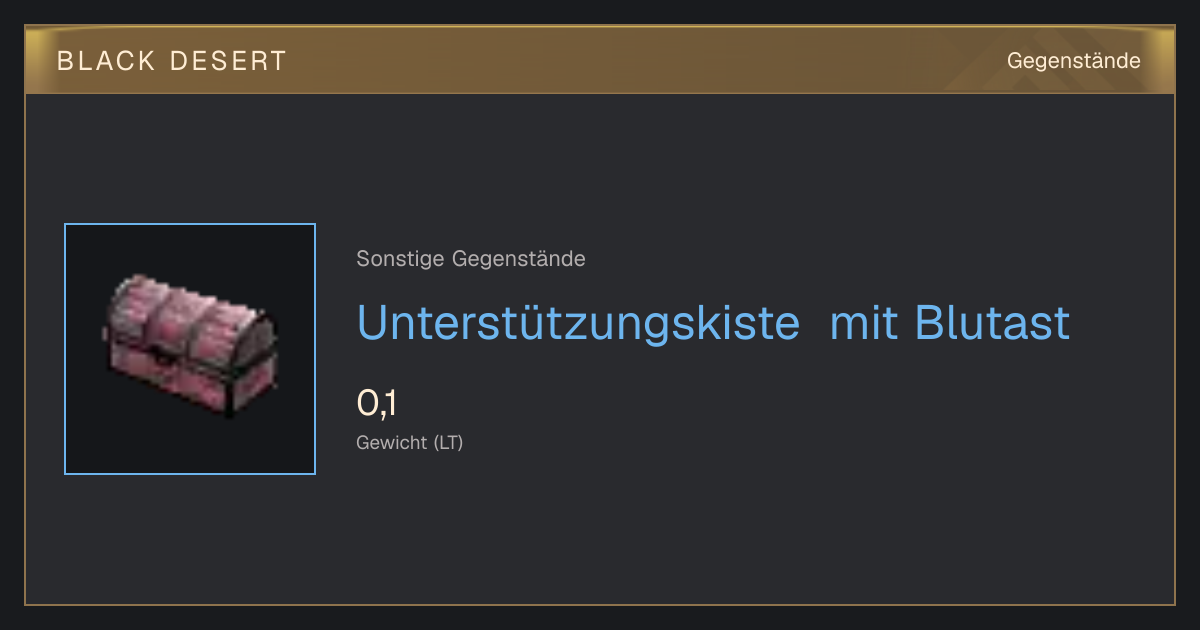Screen dimensions: 1200x630
Task: Click the word Sonstige above the title
Action: click(x=402, y=259)
